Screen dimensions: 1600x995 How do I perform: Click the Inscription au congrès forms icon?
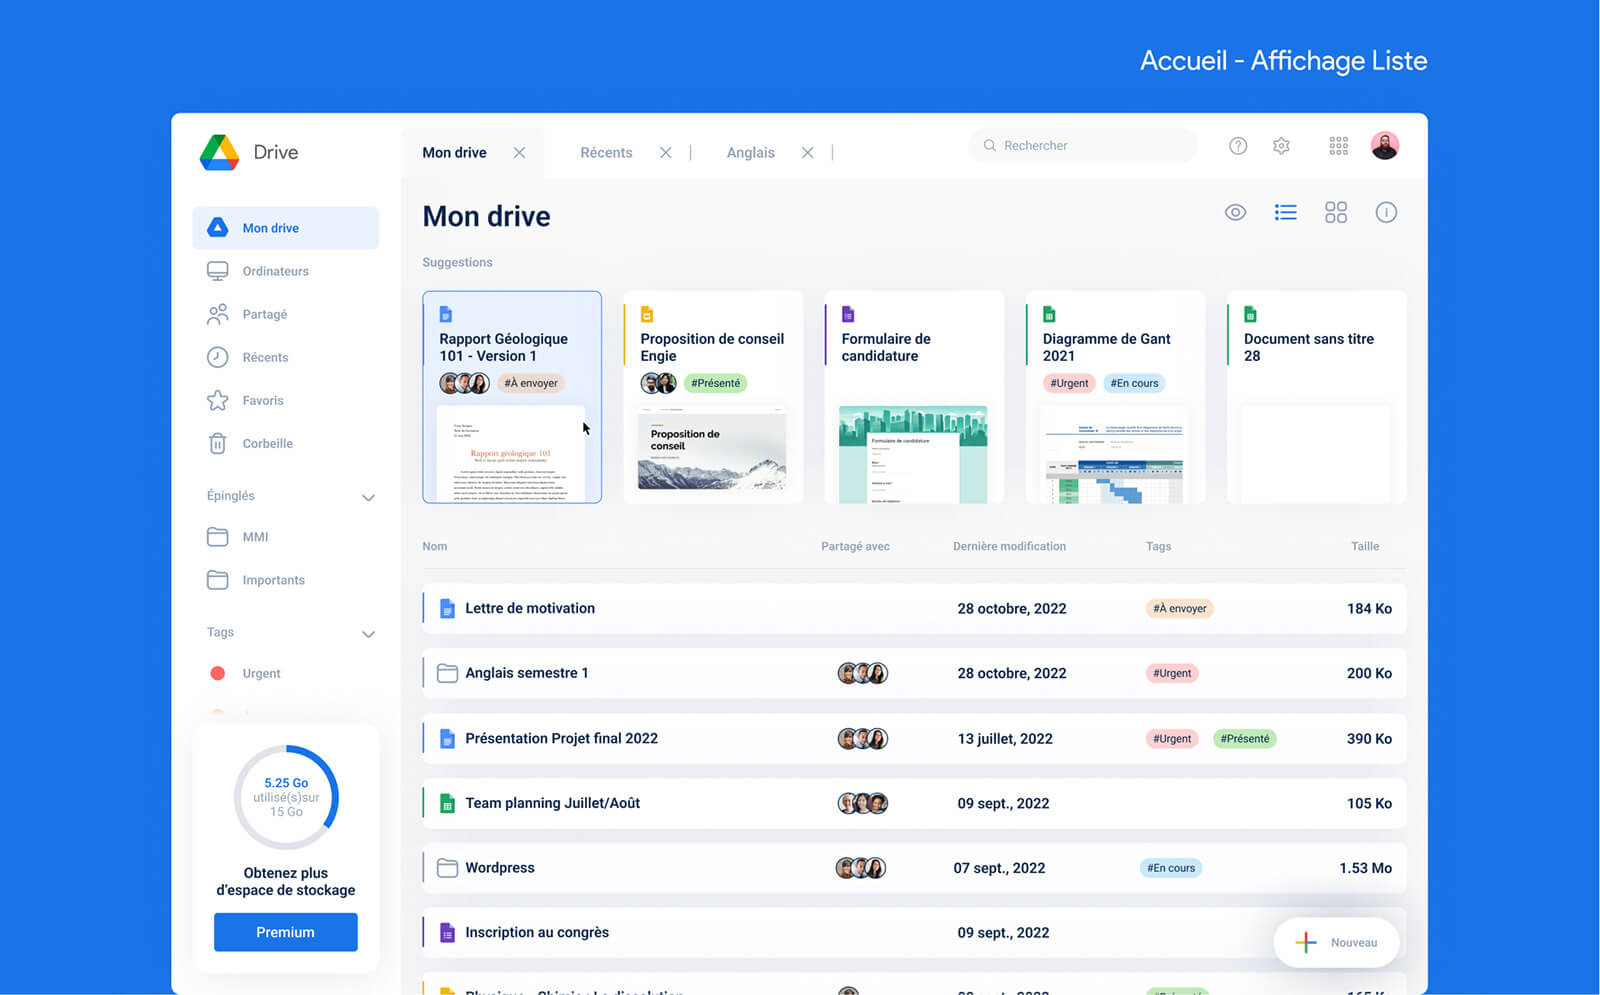pyautogui.click(x=447, y=933)
